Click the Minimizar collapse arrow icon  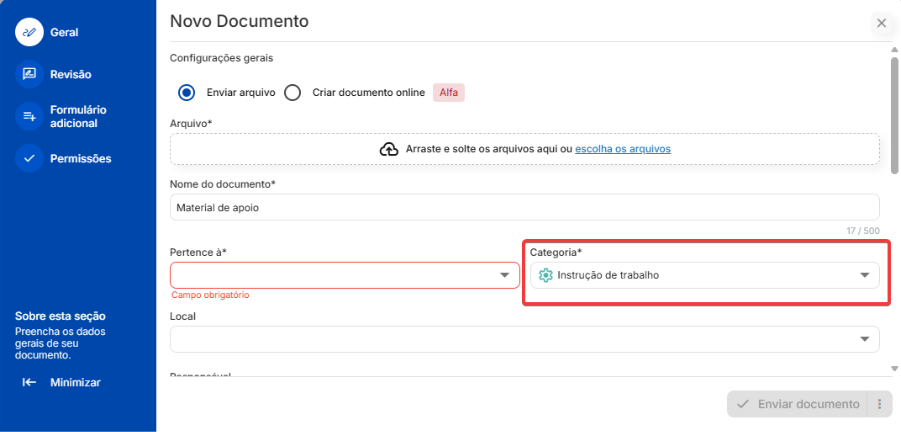coord(29,382)
